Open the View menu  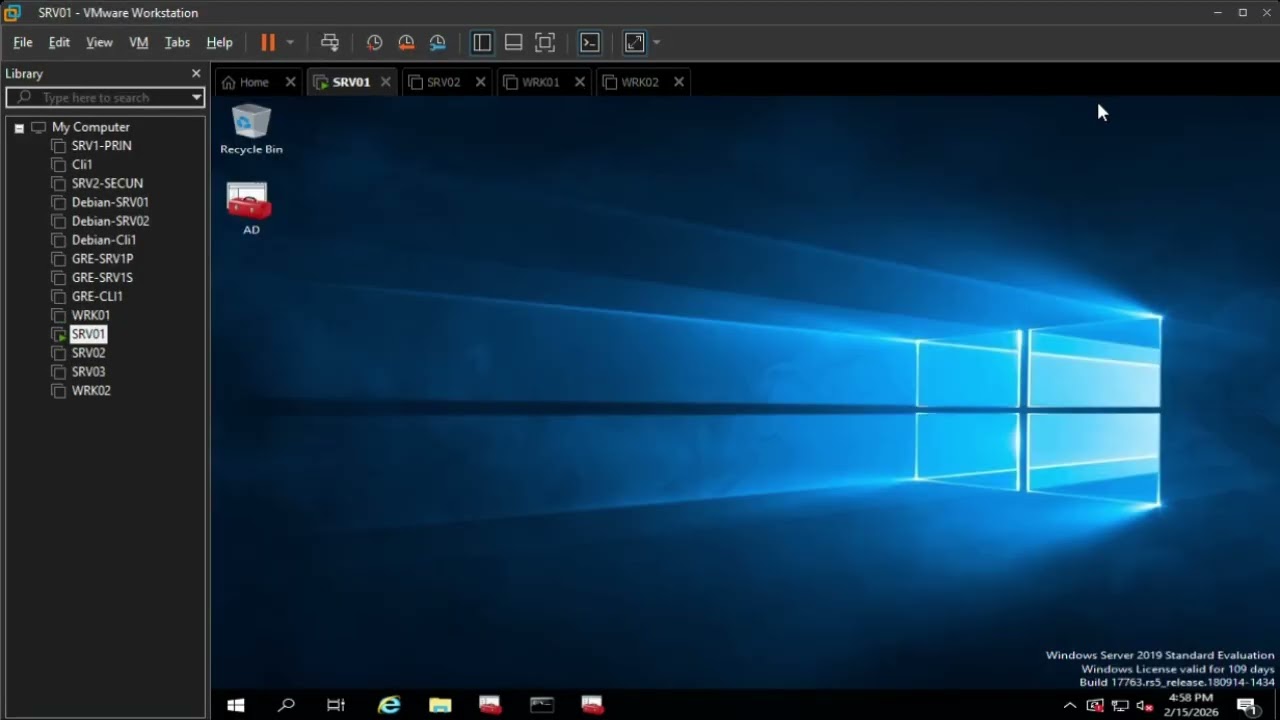coord(99,43)
